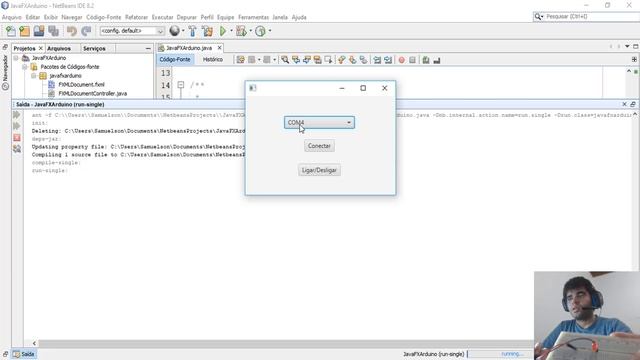Viewport: 640px width, 360px height.
Task: Close the JavaFXArduino.java editor tab
Action: coord(220,48)
